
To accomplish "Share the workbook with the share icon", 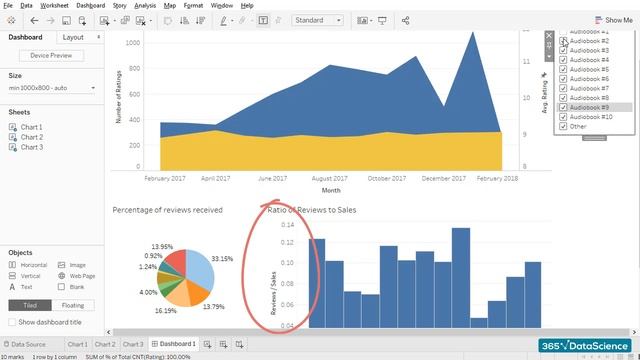I will pos(405,20).
